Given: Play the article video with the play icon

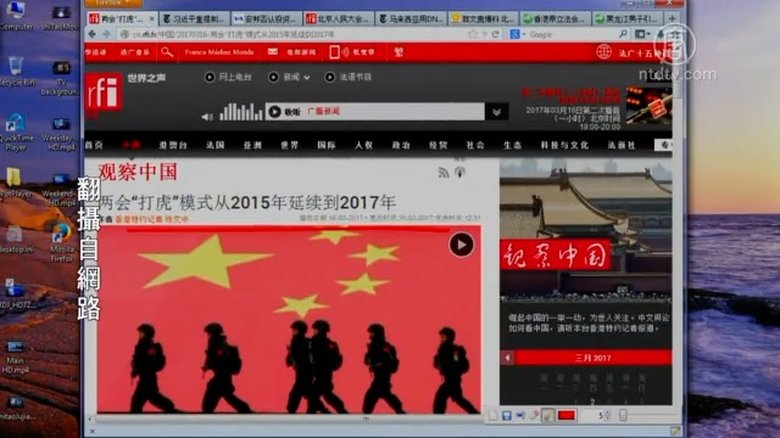Looking at the screenshot, I should coord(461,244).
